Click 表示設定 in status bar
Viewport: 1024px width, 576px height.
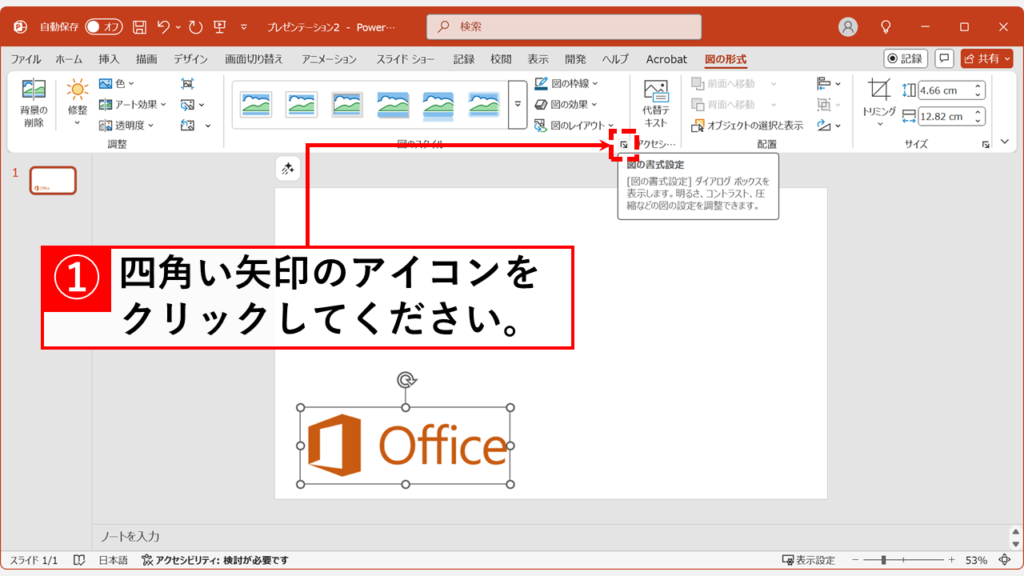coord(808,560)
